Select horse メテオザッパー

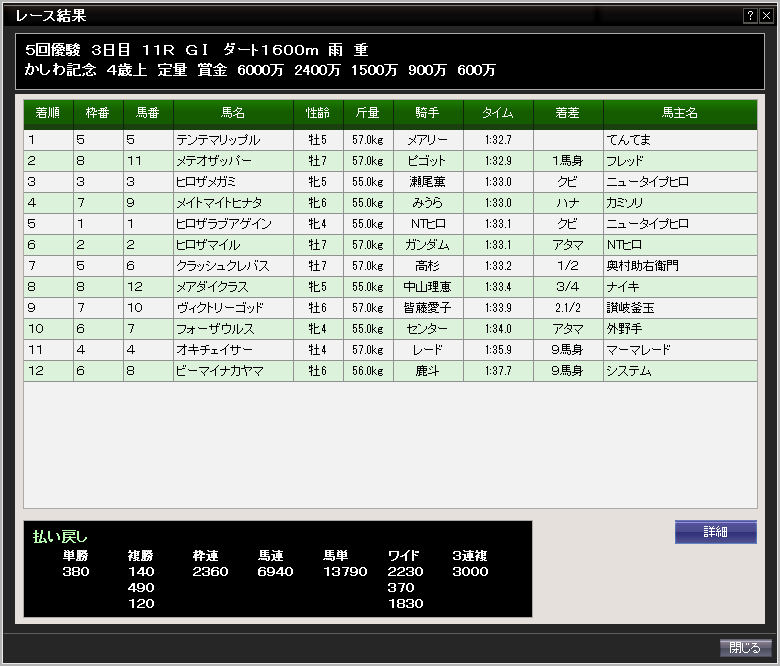point(214,161)
